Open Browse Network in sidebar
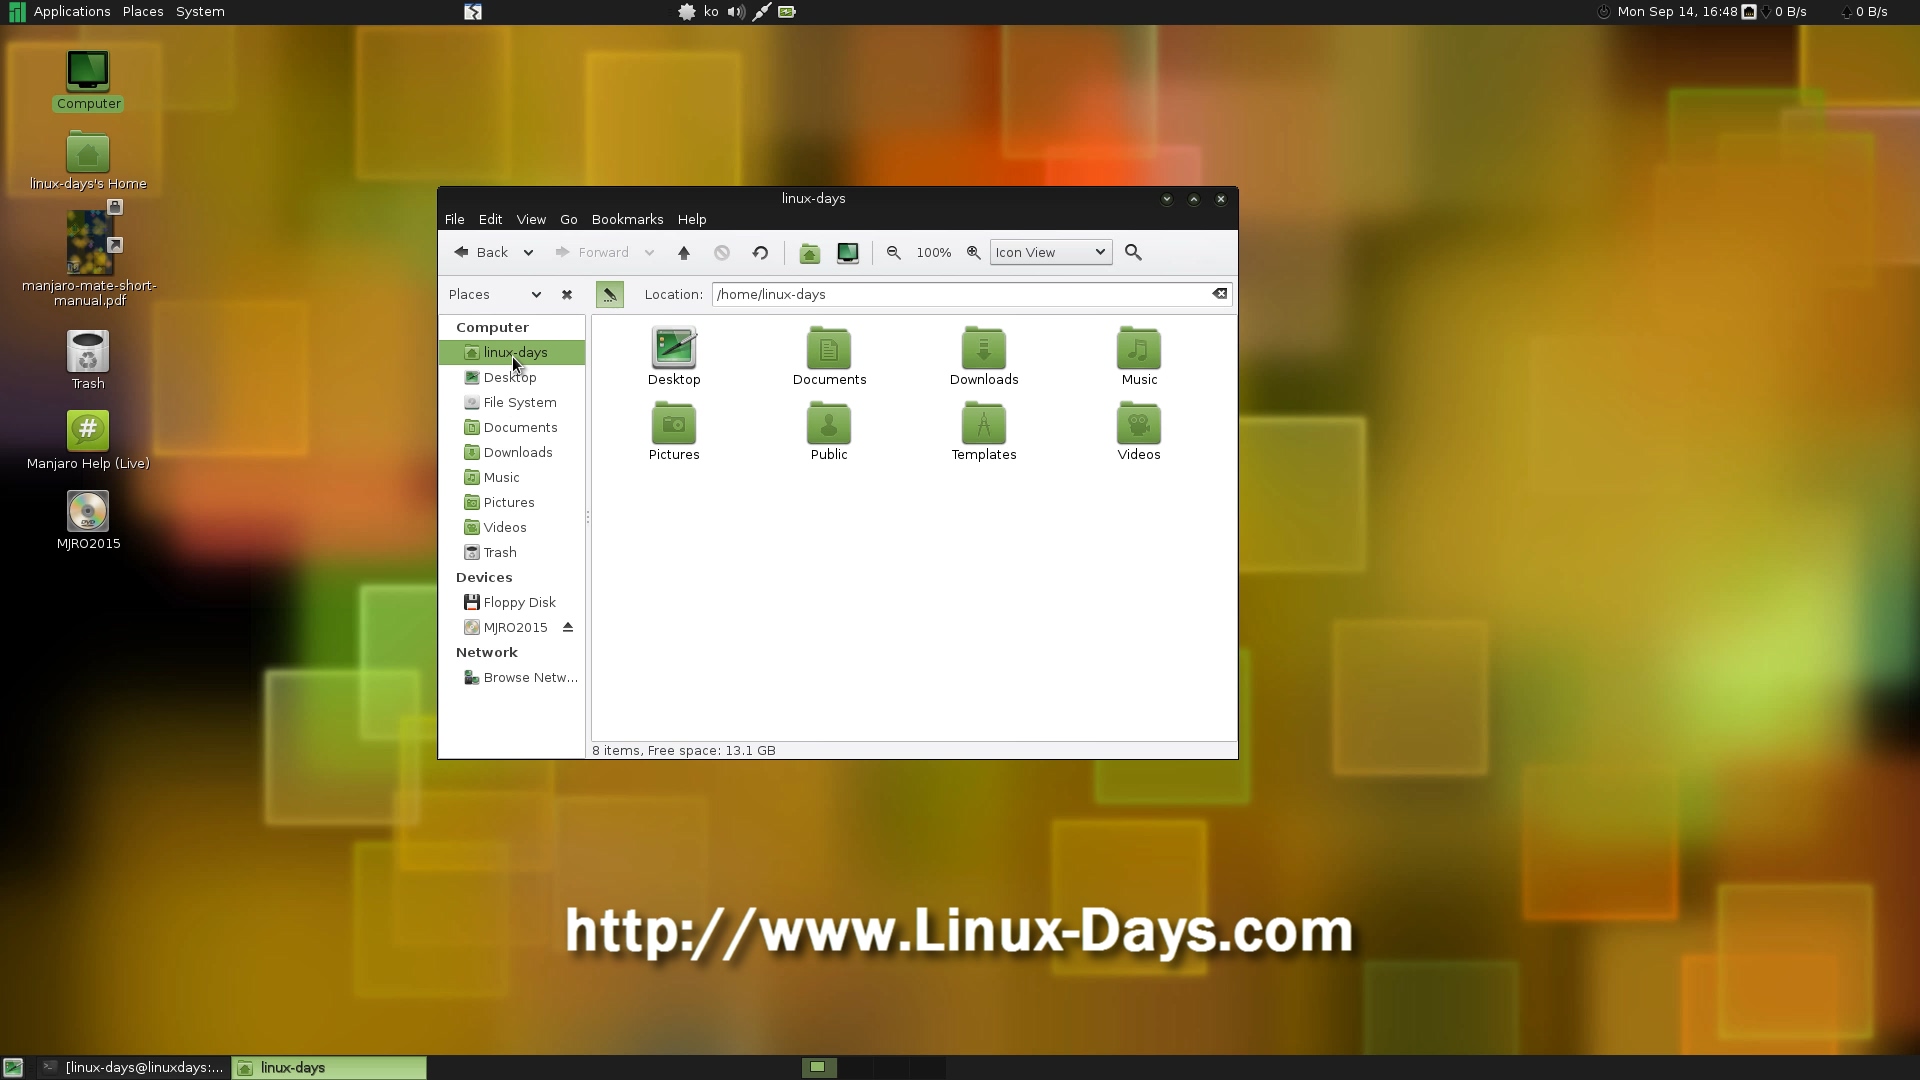Viewport: 1920px width, 1080px height. click(512, 678)
